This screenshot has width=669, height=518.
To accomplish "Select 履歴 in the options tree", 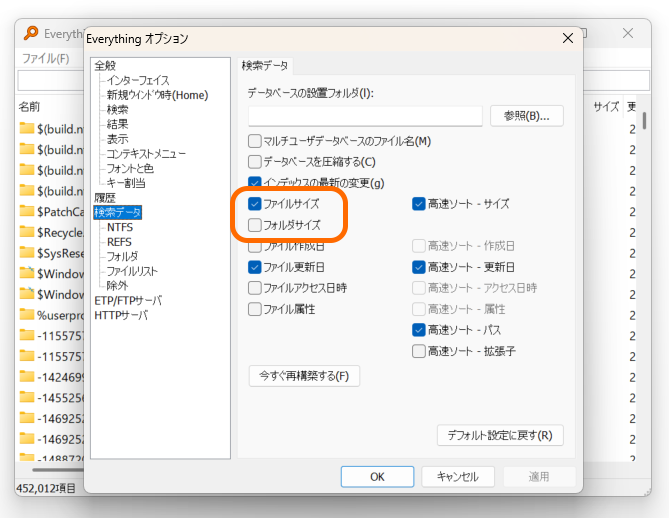I will pos(105,198).
